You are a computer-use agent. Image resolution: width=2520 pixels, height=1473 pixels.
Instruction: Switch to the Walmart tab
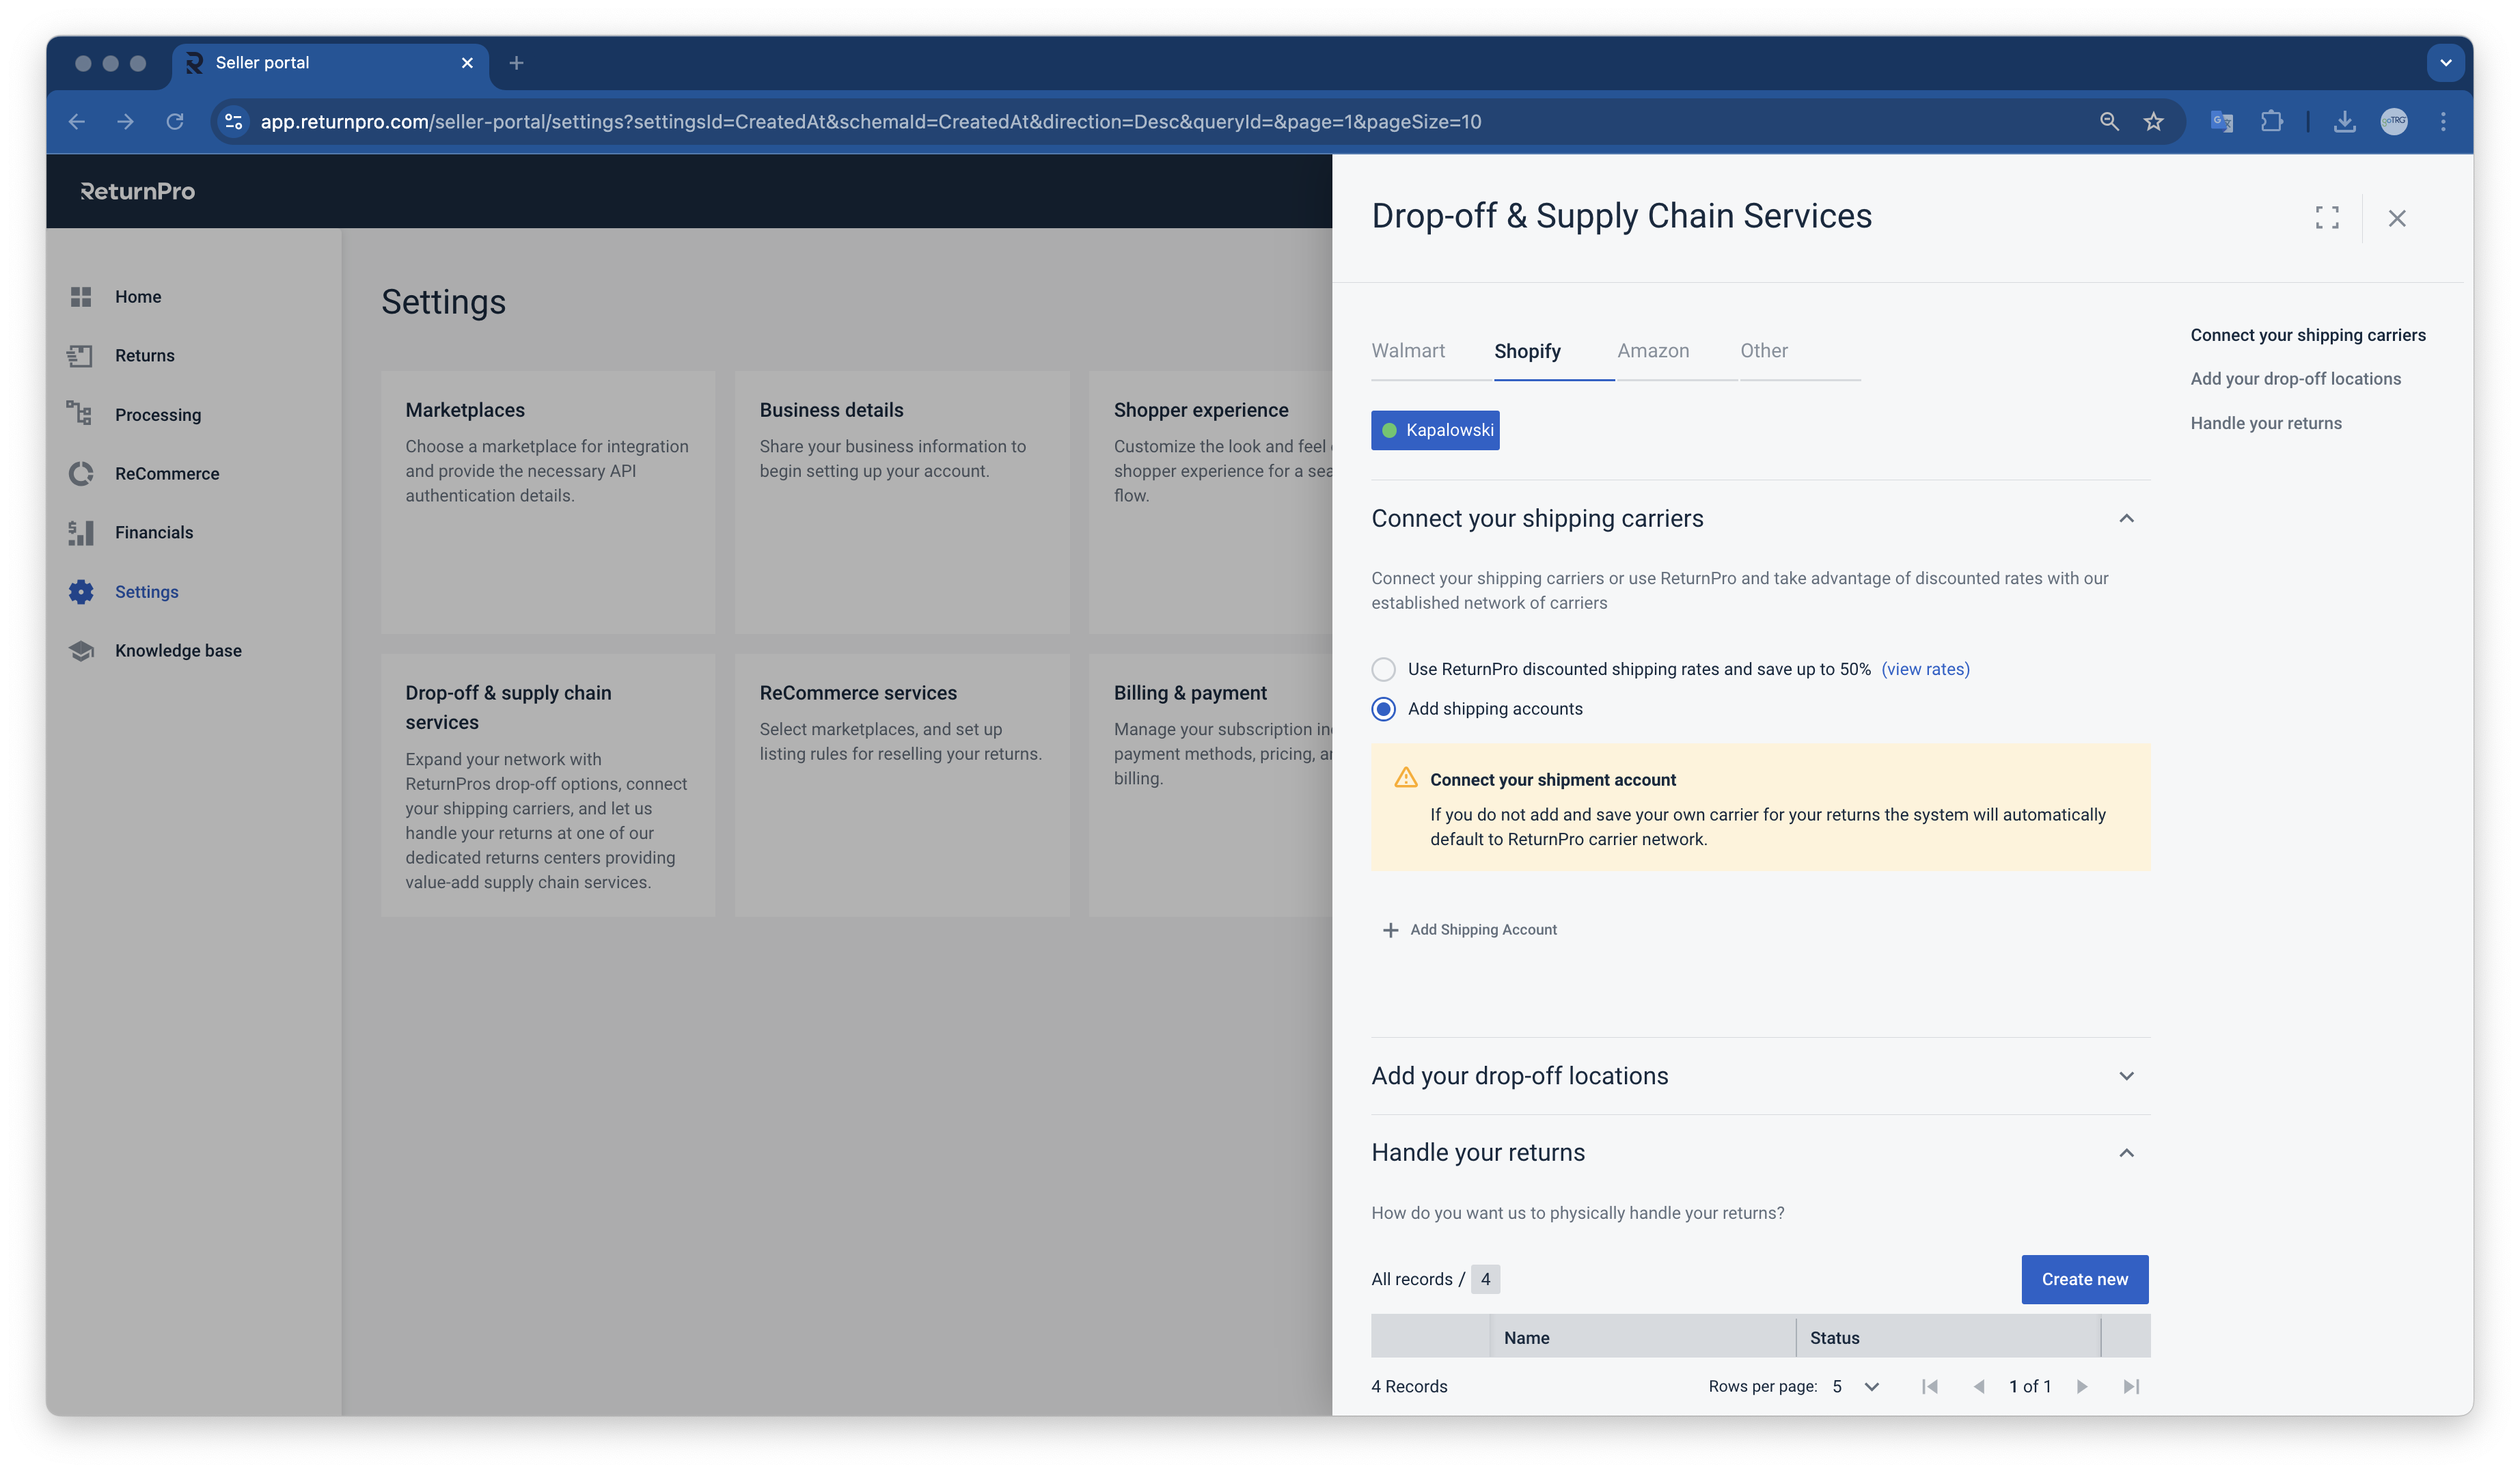(x=1407, y=351)
